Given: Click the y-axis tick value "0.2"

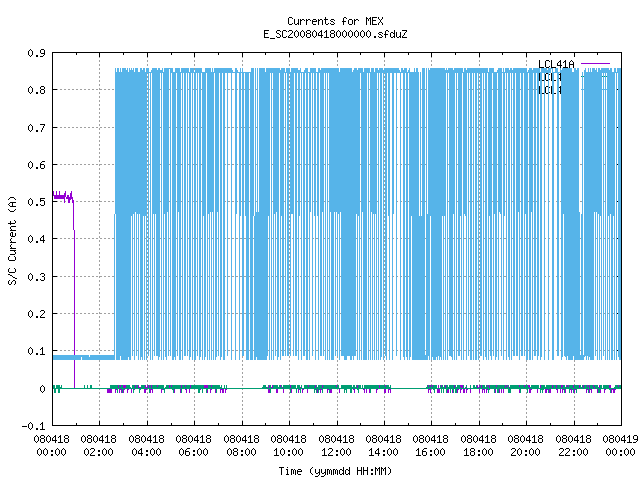Looking at the screenshot, I should pyautogui.click(x=36, y=314).
